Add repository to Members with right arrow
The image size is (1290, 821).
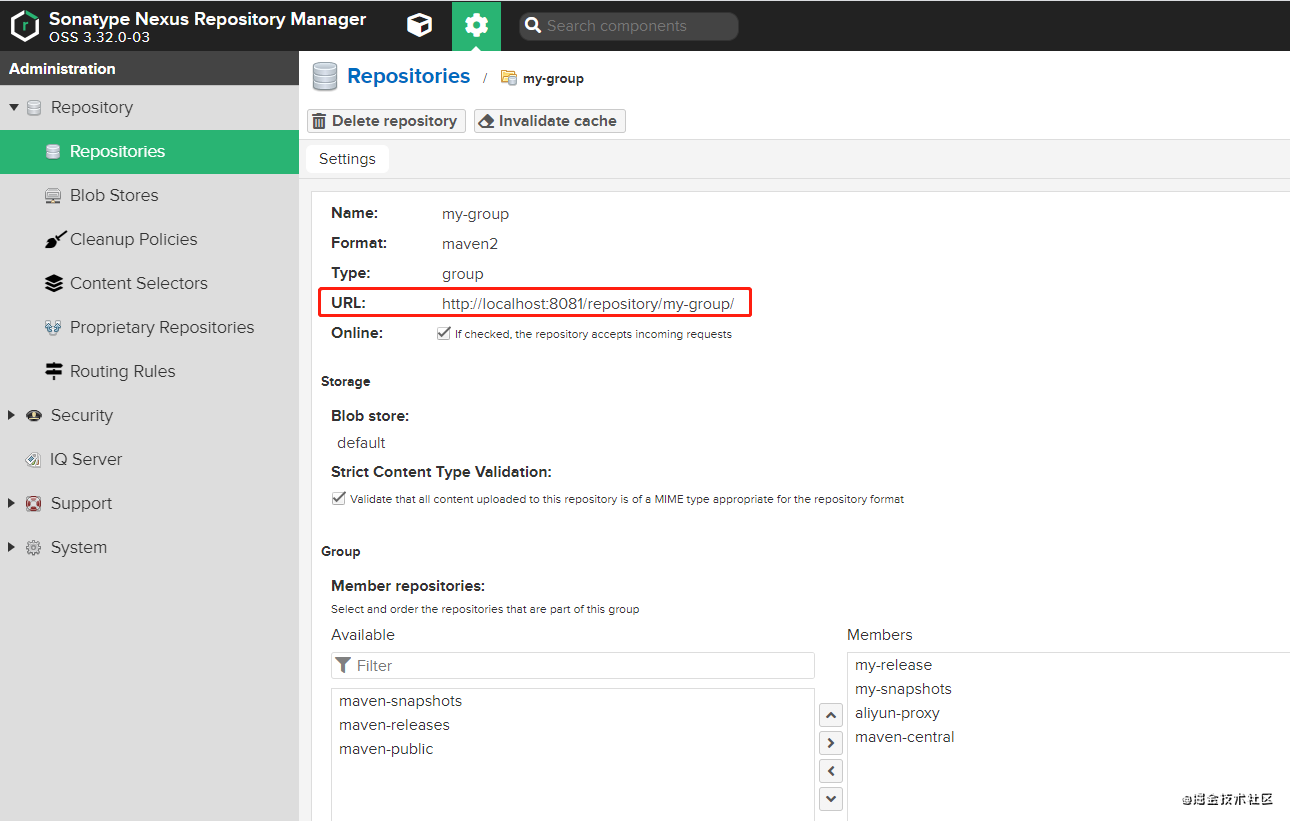coord(831,743)
